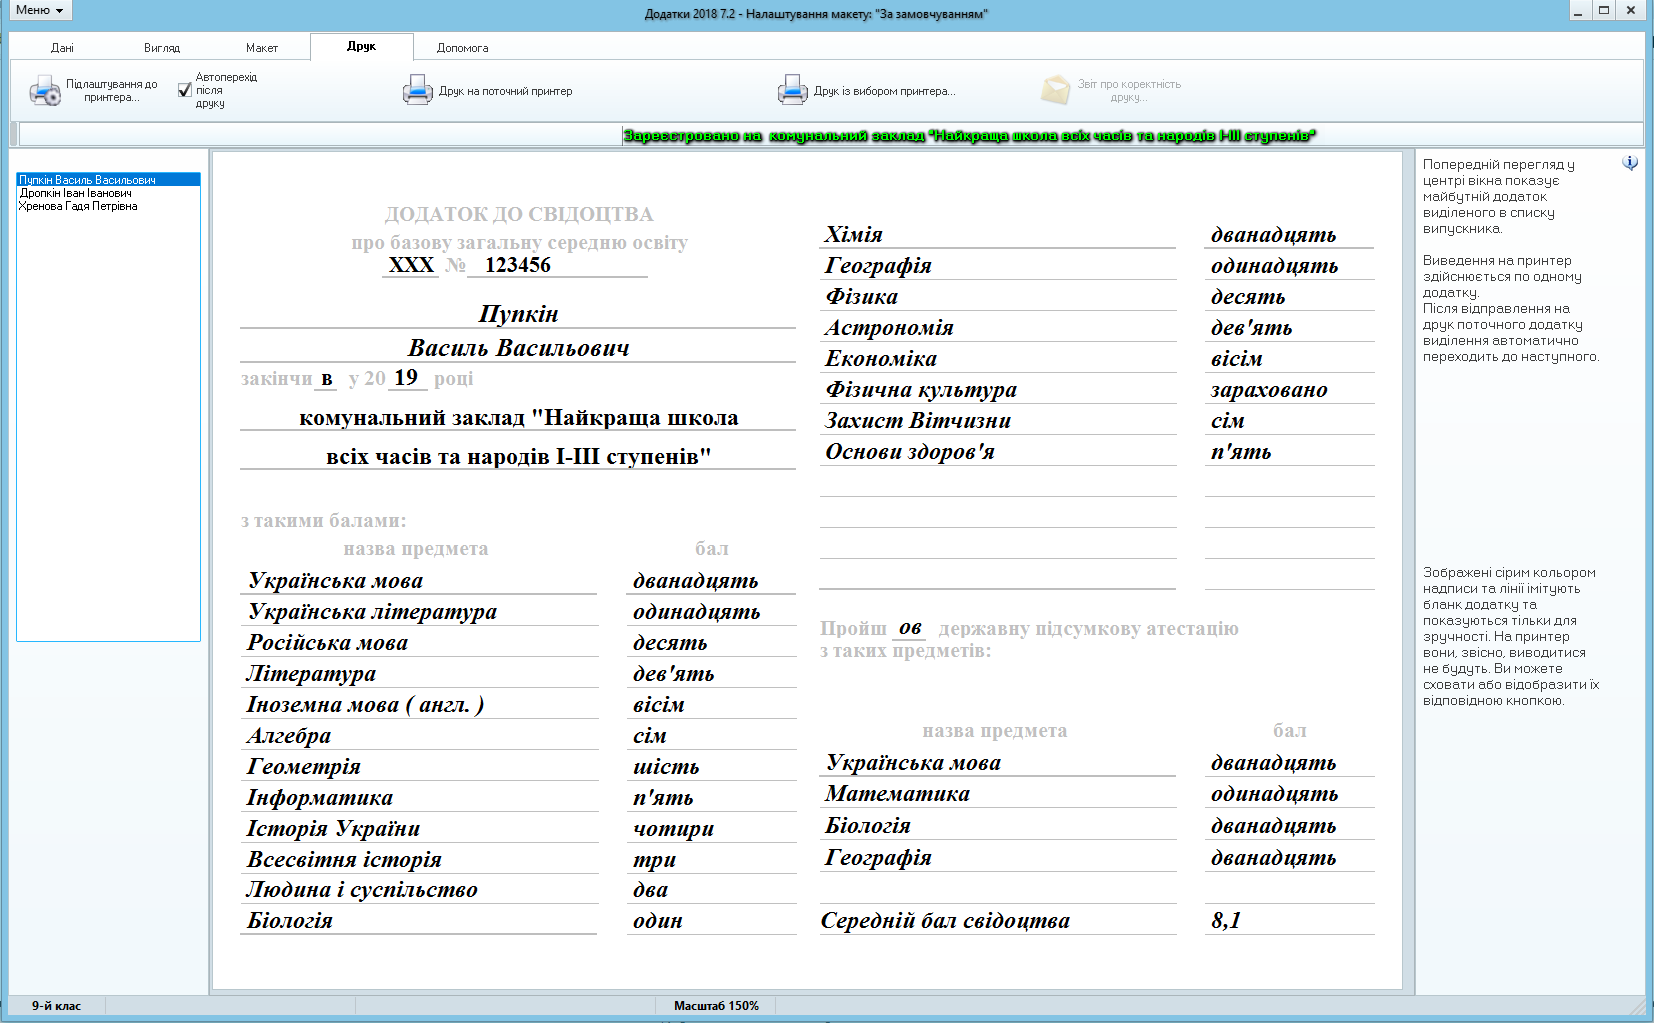This screenshot has height=1023, width=1654.
Task: Go to the Макет tab
Action: point(262,48)
